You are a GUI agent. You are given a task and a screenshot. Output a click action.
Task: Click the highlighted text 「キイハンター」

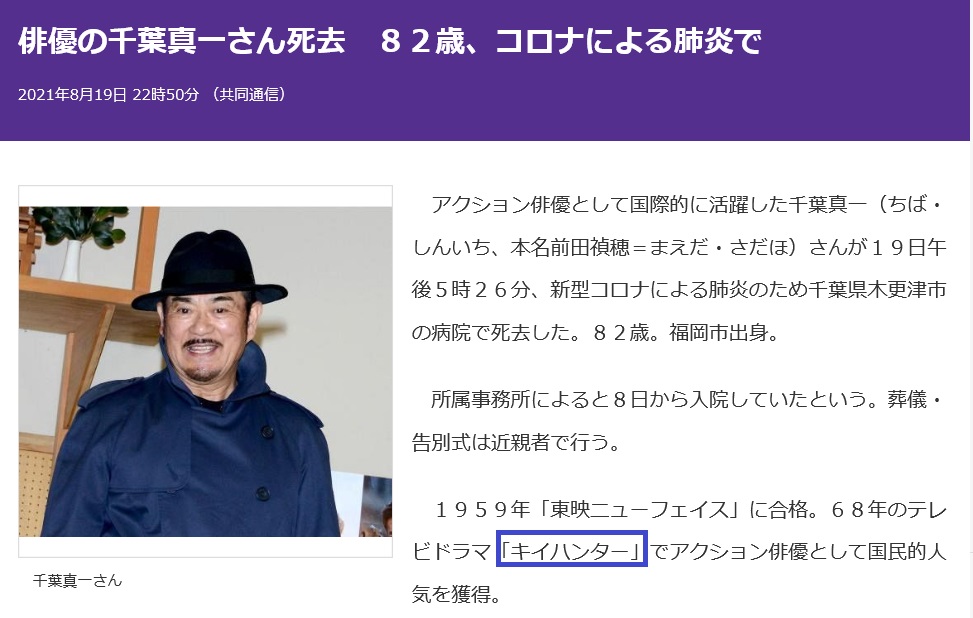(x=572, y=549)
